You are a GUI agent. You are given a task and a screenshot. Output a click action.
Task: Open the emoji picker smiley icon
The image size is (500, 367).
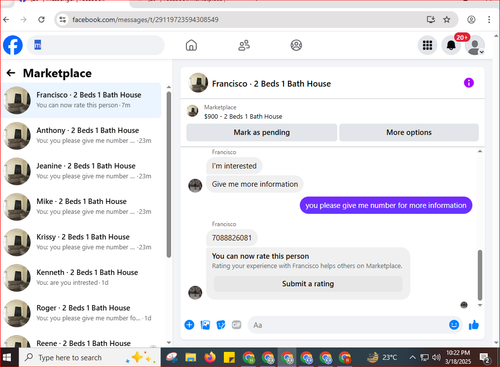coord(454,325)
